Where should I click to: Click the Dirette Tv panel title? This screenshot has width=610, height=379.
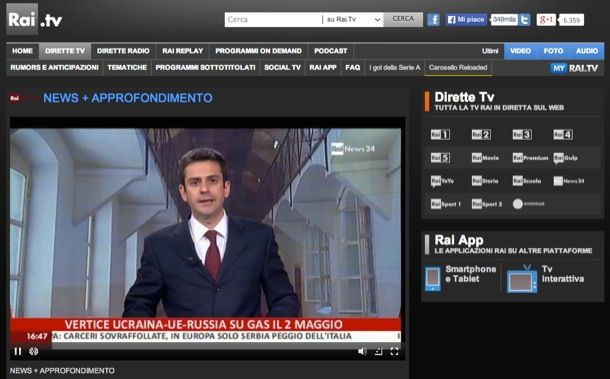465,97
